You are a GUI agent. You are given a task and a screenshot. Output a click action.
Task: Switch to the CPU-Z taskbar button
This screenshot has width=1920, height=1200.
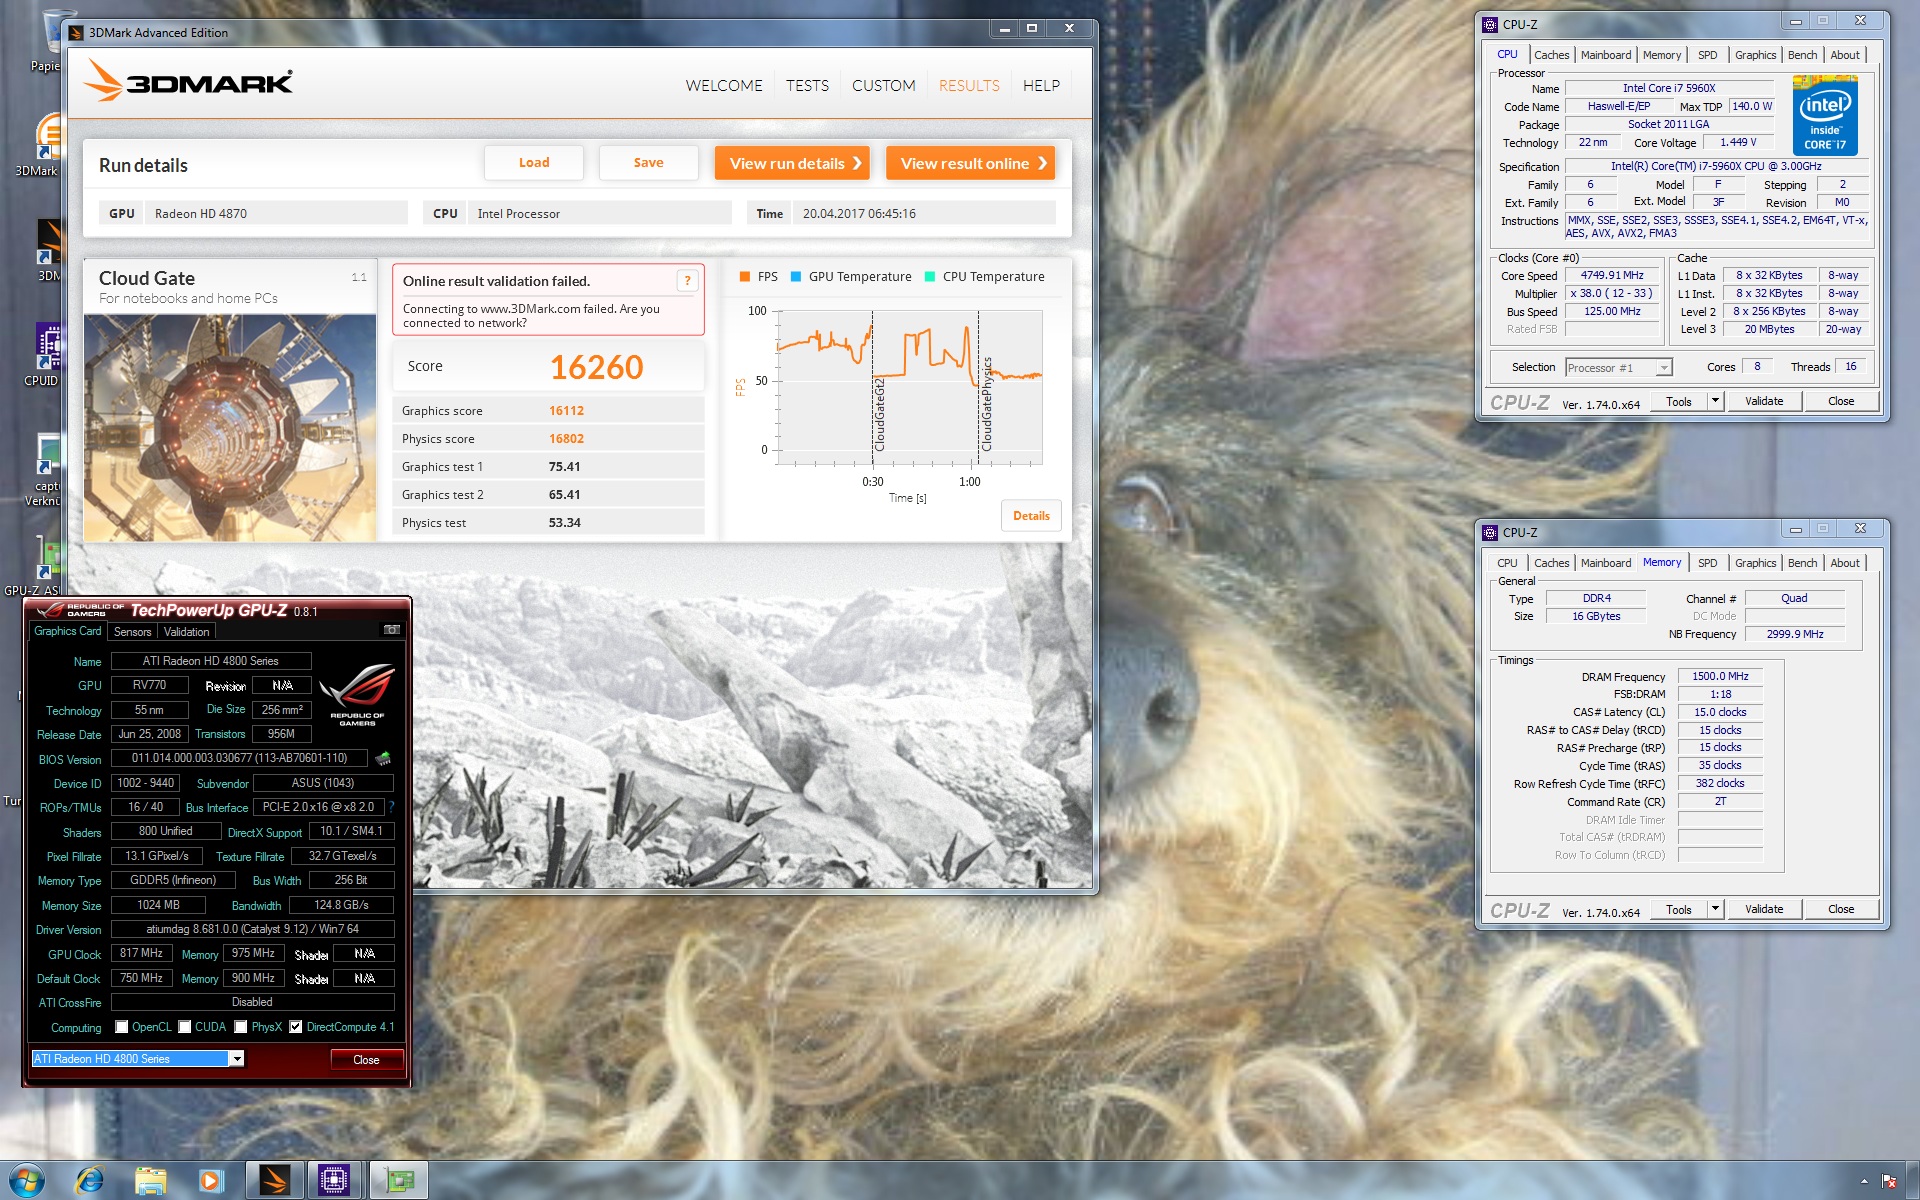[x=335, y=1180]
